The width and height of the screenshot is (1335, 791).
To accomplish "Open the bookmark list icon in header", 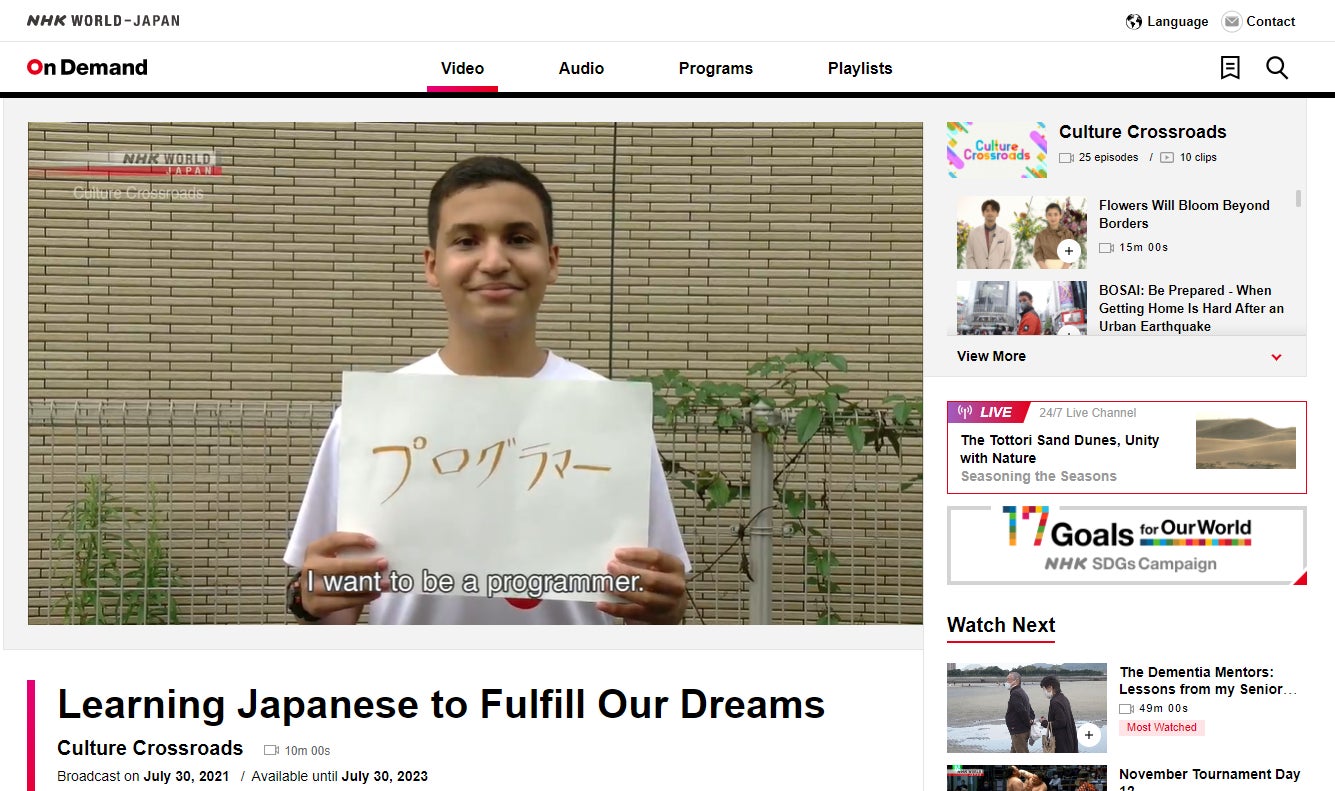I will [x=1230, y=68].
